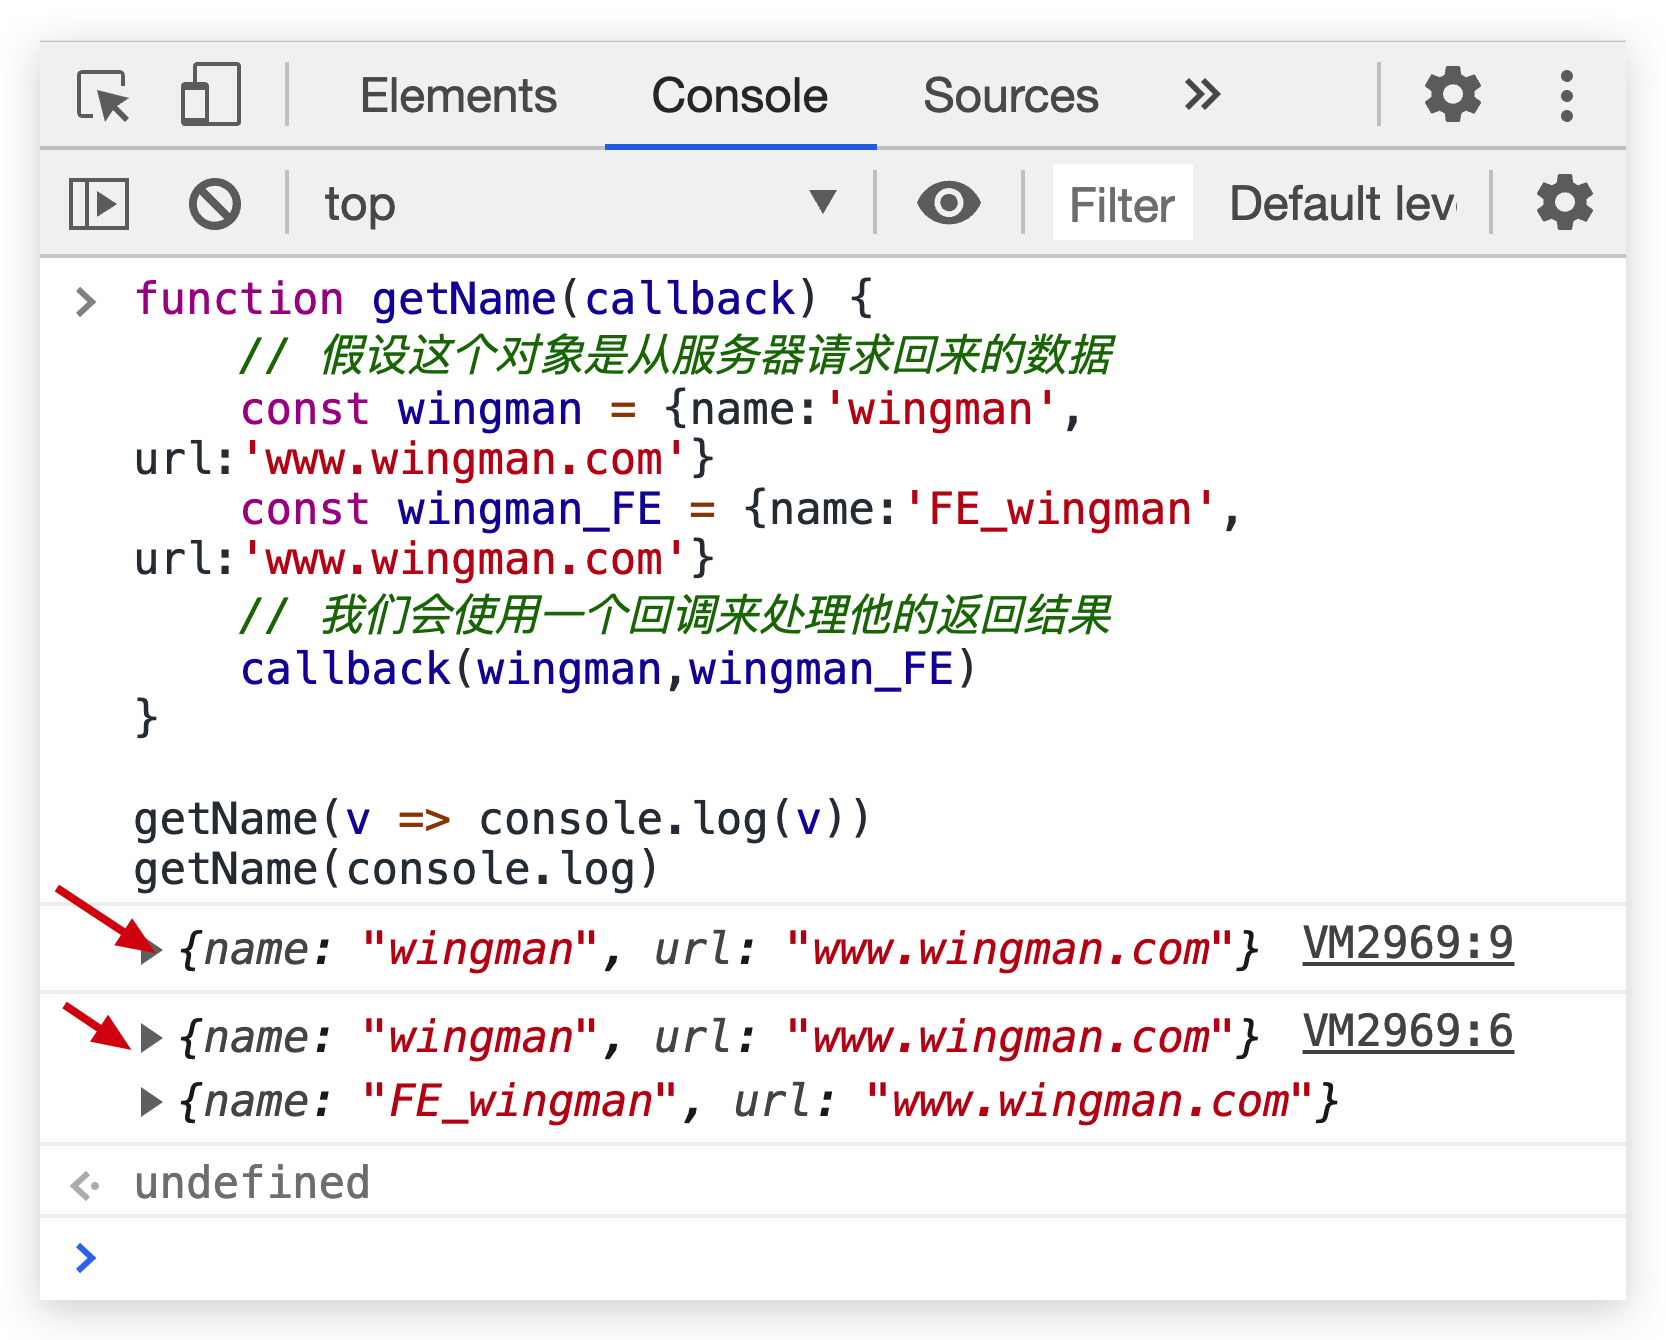Screen dimensions: 1666x1340
Task: Open the VM2969:6 source link
Action: [x=1407, y=1032]
